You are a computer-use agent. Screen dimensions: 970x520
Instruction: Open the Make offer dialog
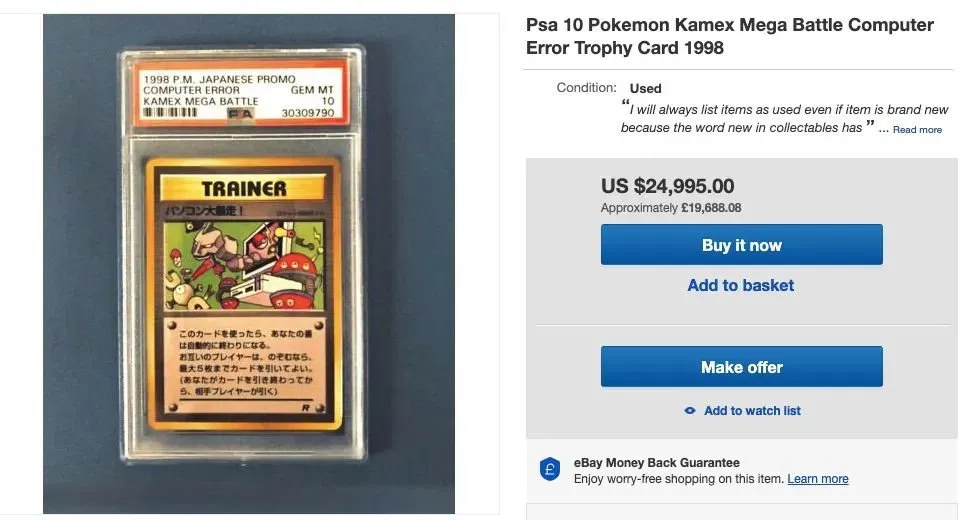click(741, 367)
